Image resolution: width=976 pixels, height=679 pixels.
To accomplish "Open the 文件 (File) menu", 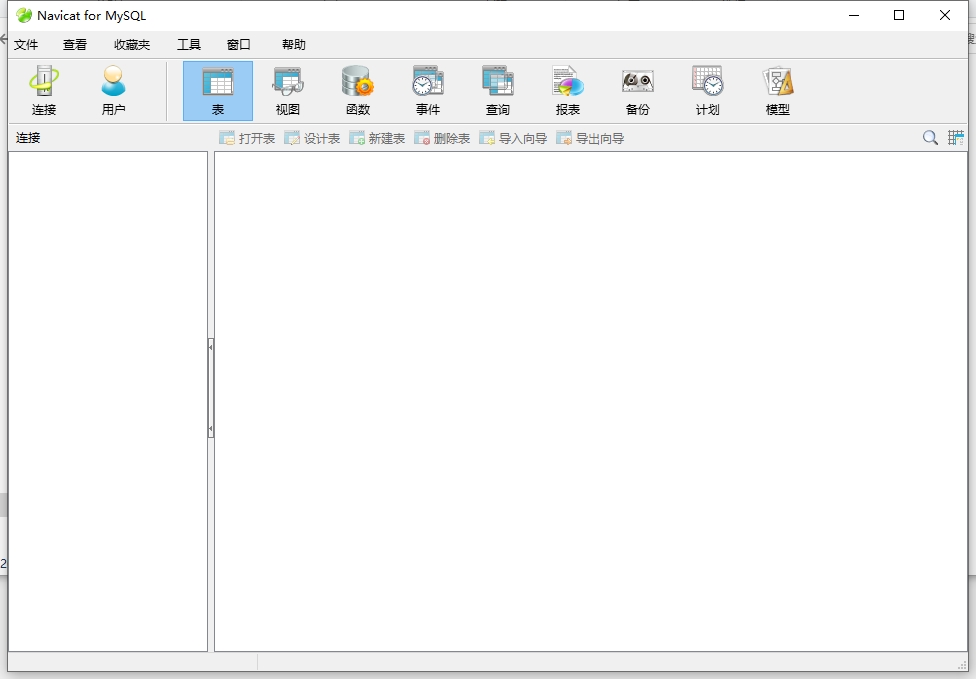I will [x=26, y=45].
